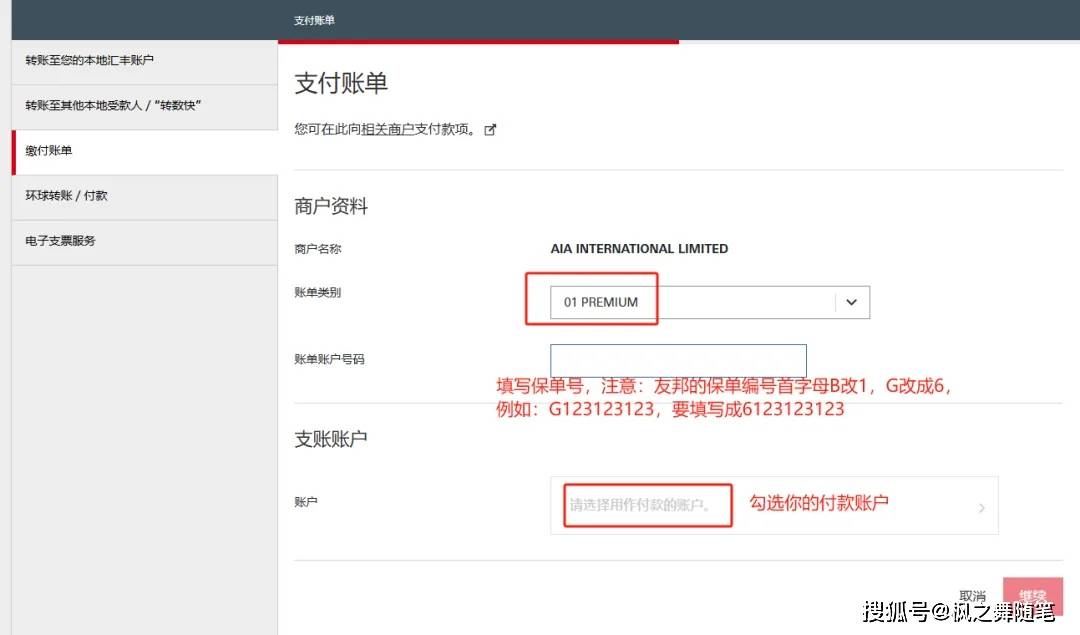Viewport: 1080px width, 635px height.
Task: Open the 请选择用作付款的账户 account selector
Action: coord(774,506)
